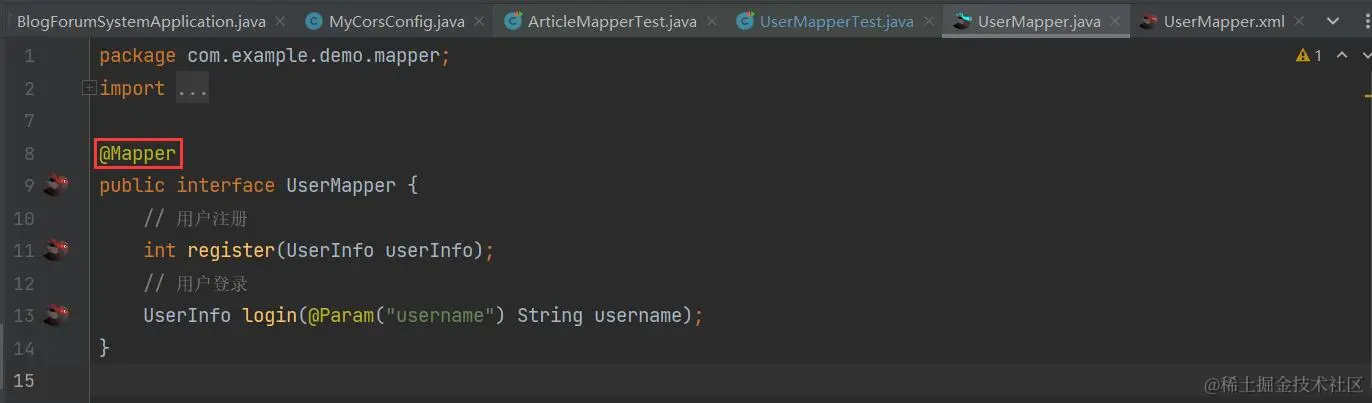Switch to the ArticleMapperTest.java tab

point(612,21)
